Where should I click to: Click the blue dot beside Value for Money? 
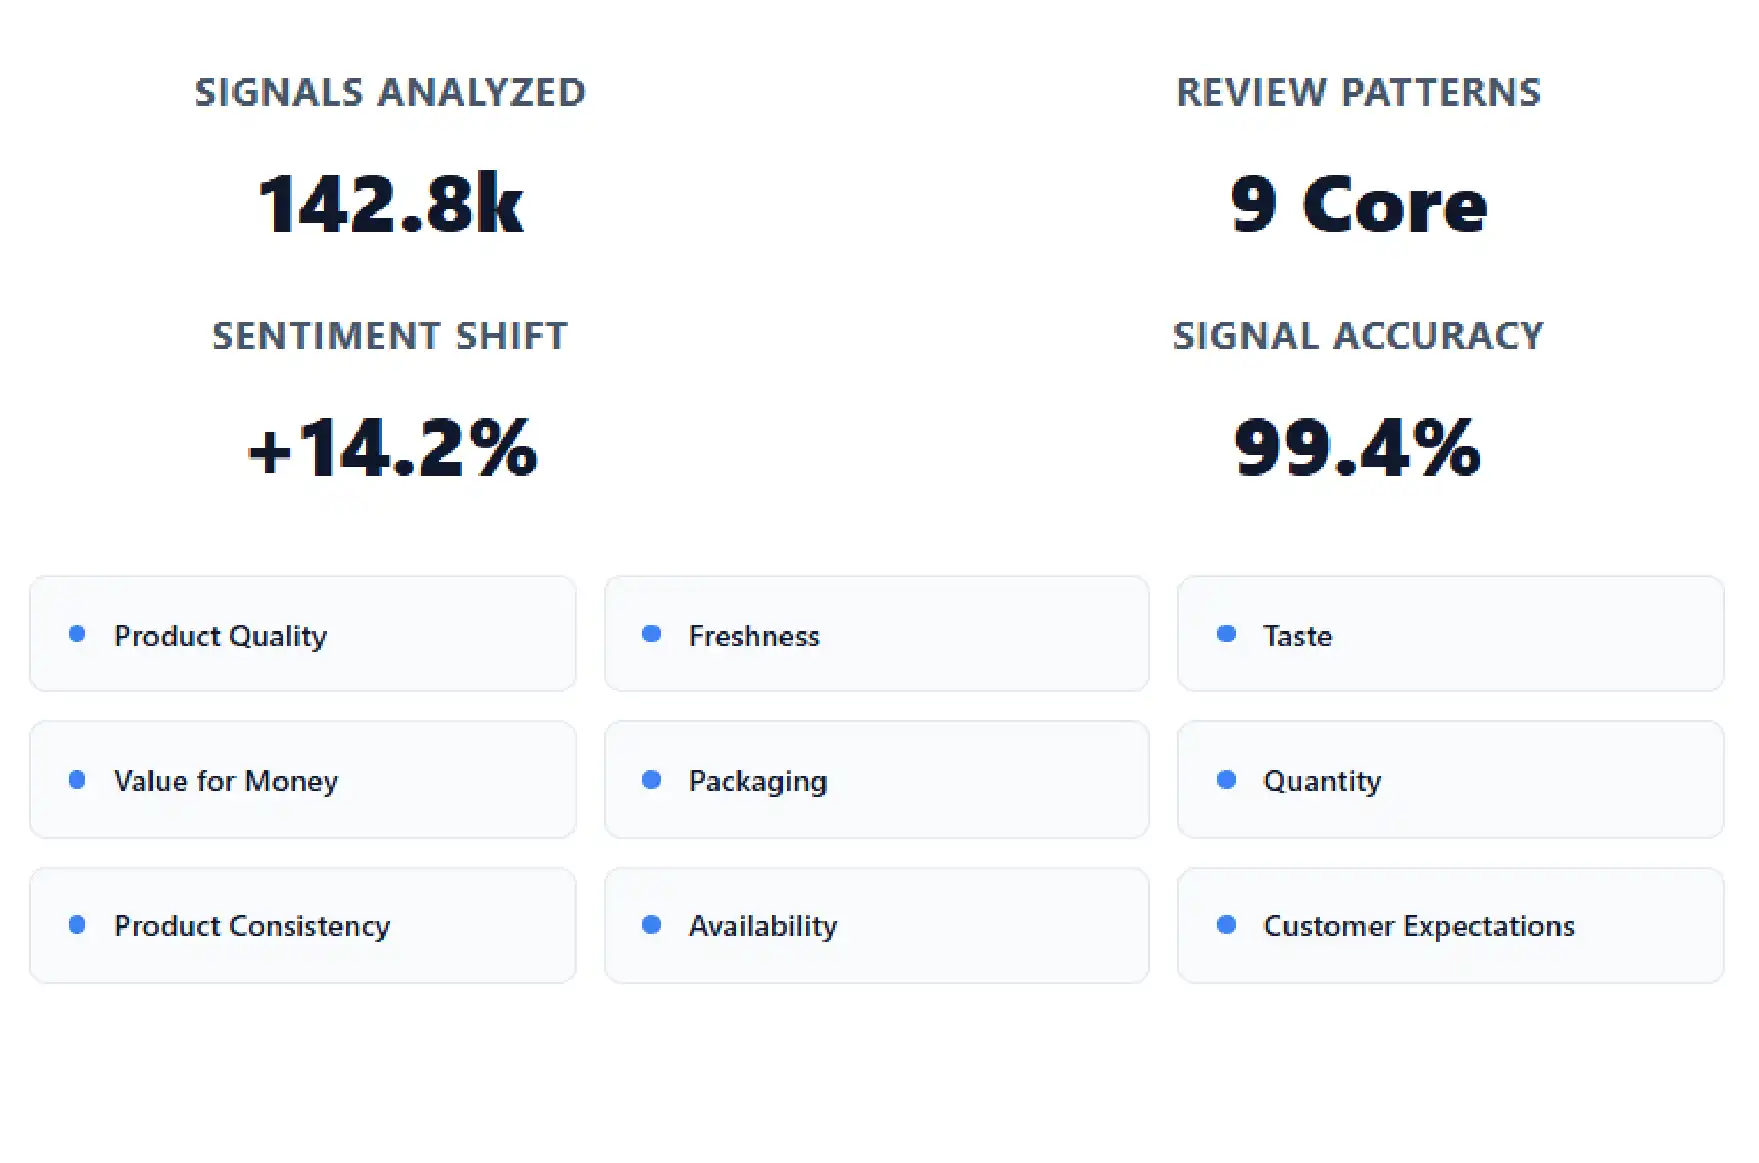point(77,780)
